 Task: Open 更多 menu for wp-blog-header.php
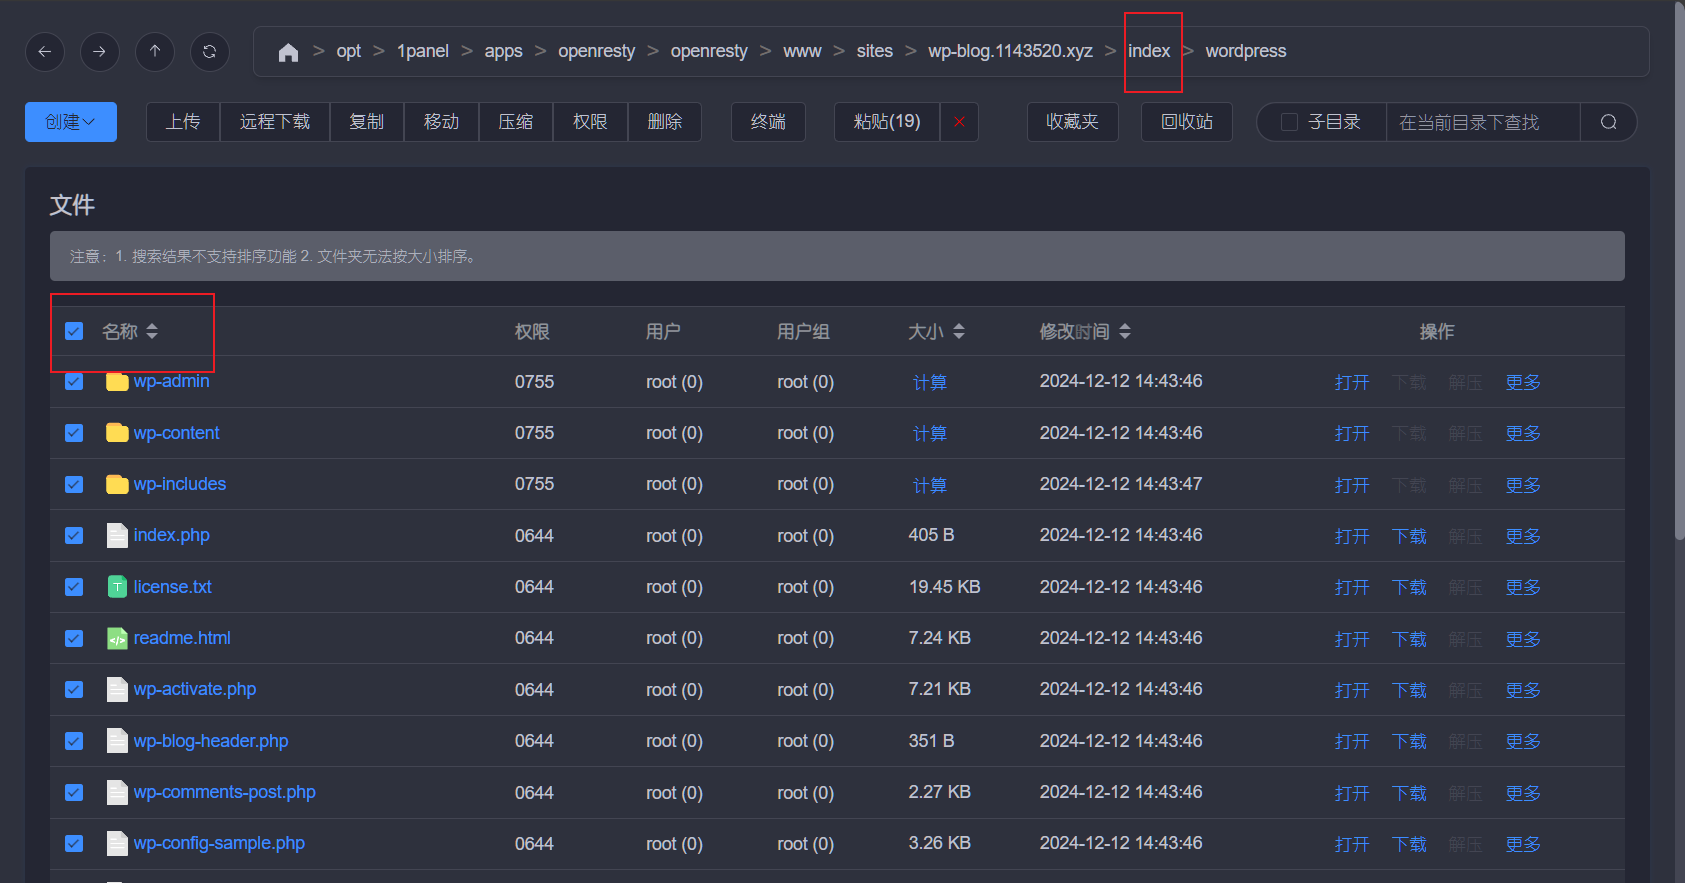[x=1523, y=741]
